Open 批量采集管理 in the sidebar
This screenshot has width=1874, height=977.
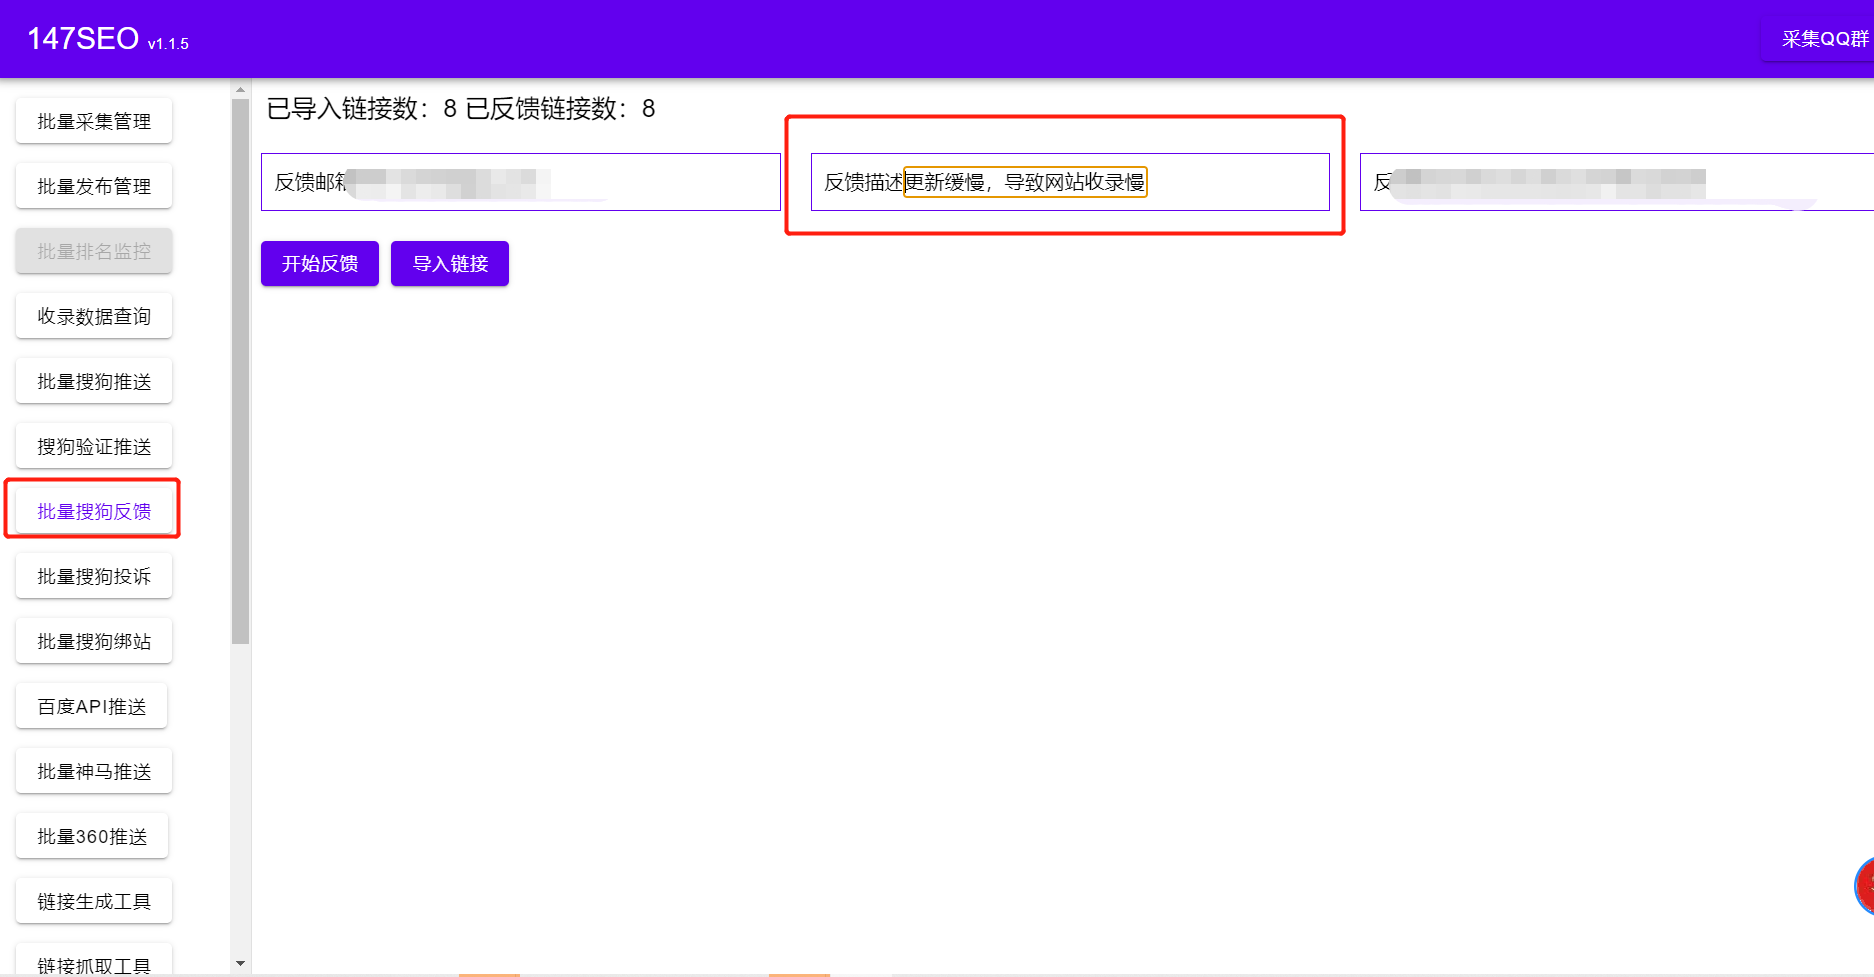pyautogui.click(x=94, y=121)
